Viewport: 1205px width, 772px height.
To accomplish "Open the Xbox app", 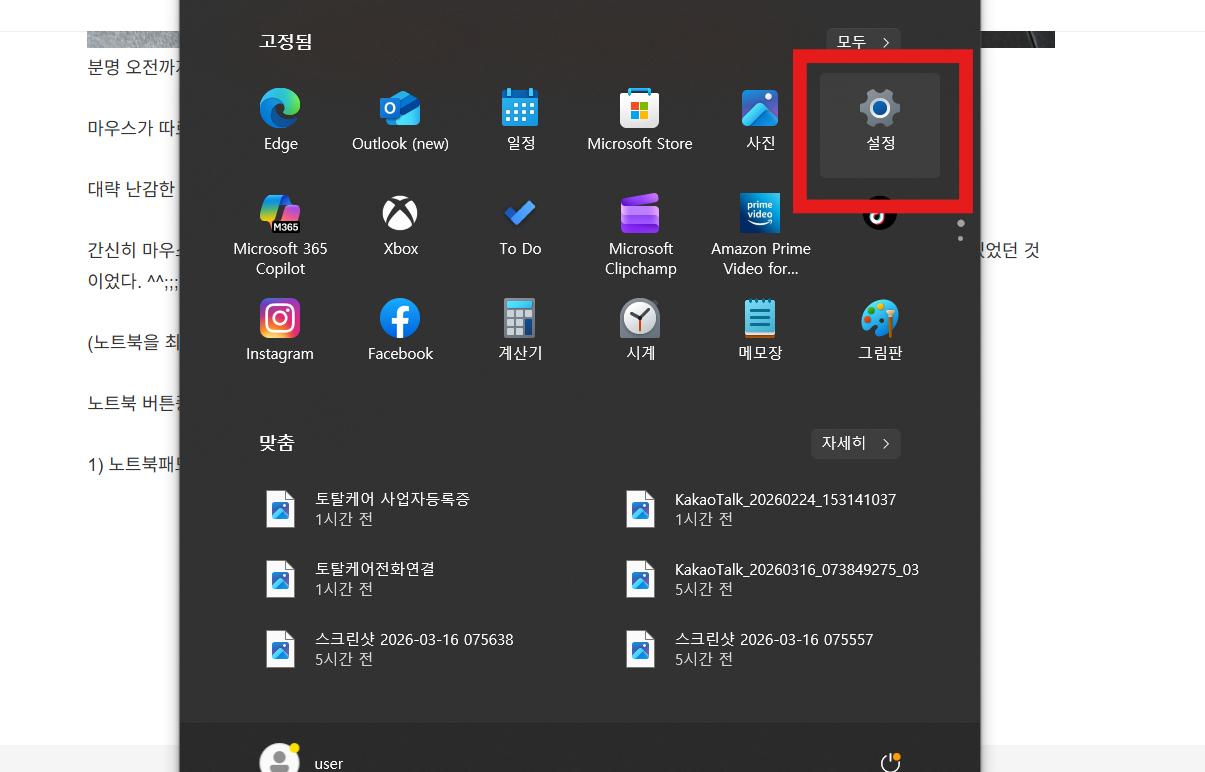I will [400, 228].
